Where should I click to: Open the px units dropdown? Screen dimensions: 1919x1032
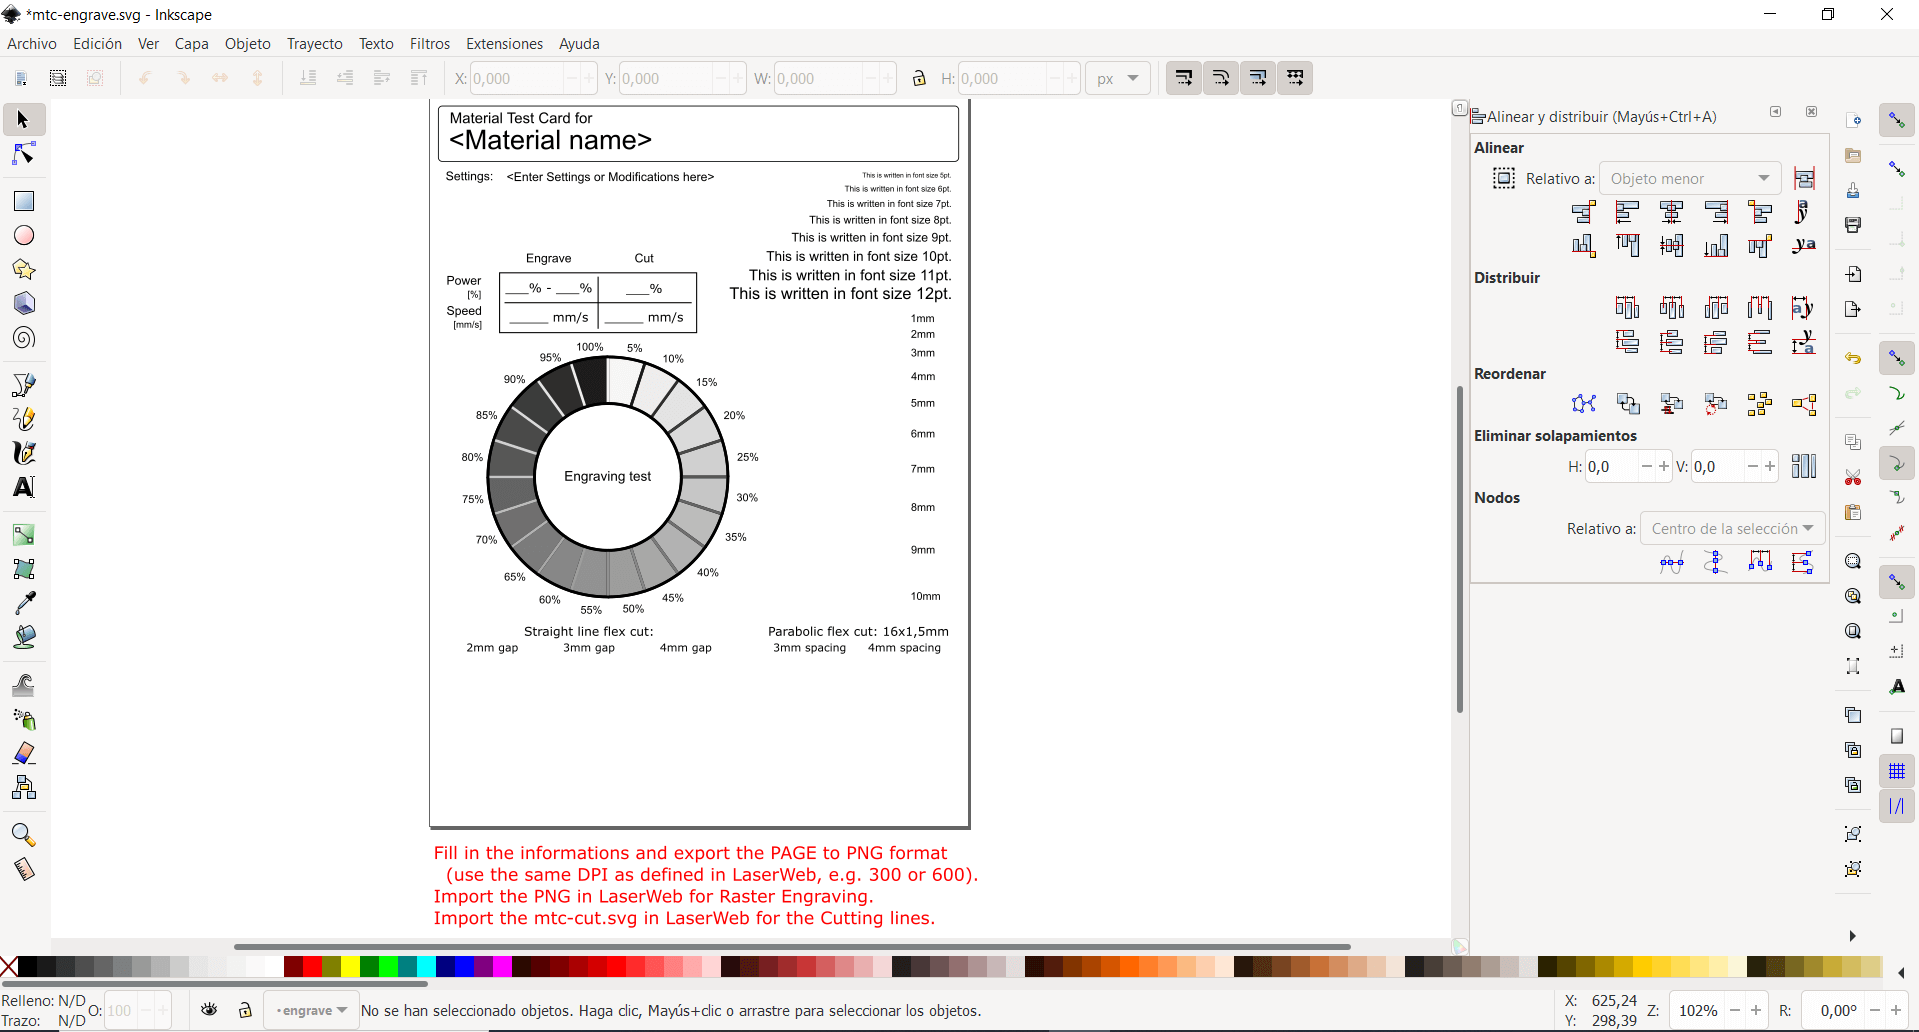[1118, 78]
